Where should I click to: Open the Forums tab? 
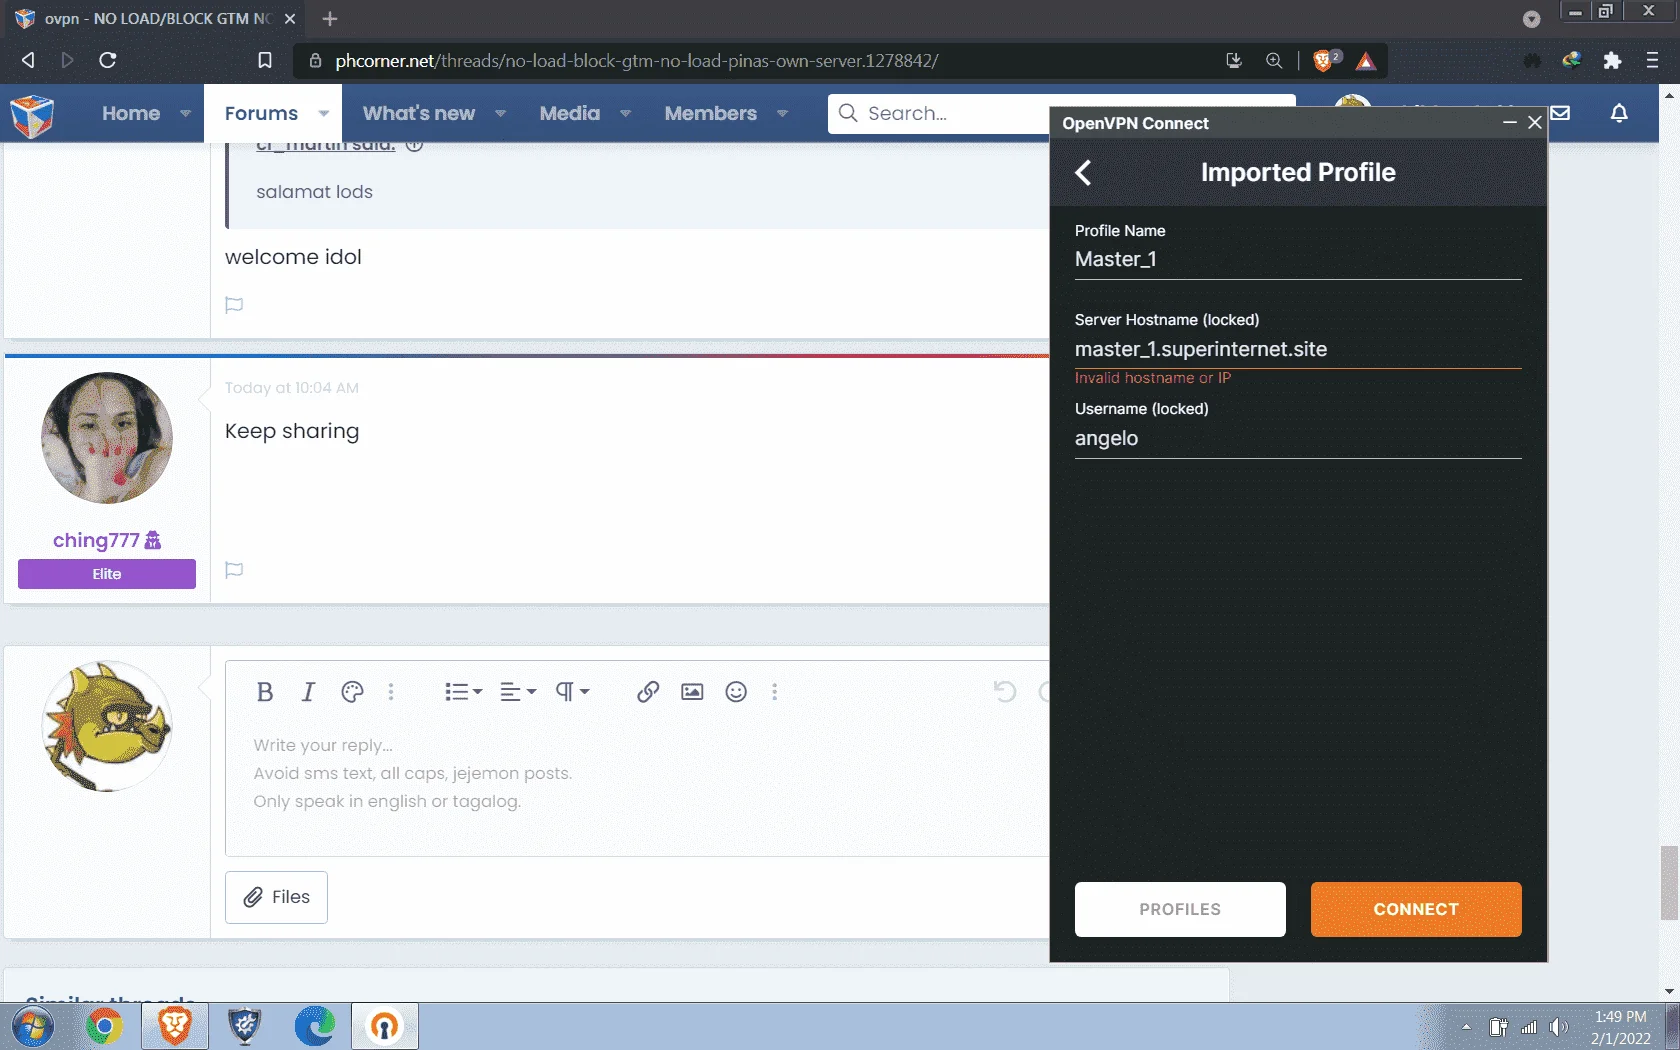click(x=261, y=113)
